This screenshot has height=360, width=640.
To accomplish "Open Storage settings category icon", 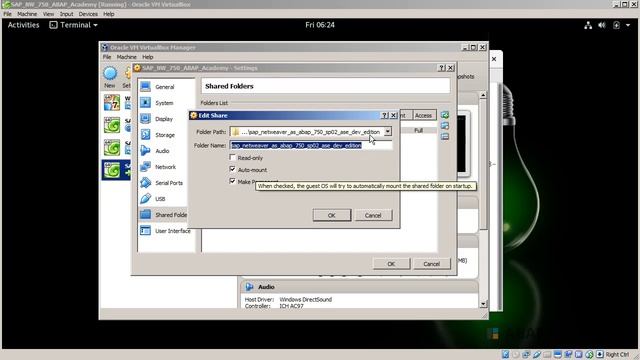I will tap(145, 134).
